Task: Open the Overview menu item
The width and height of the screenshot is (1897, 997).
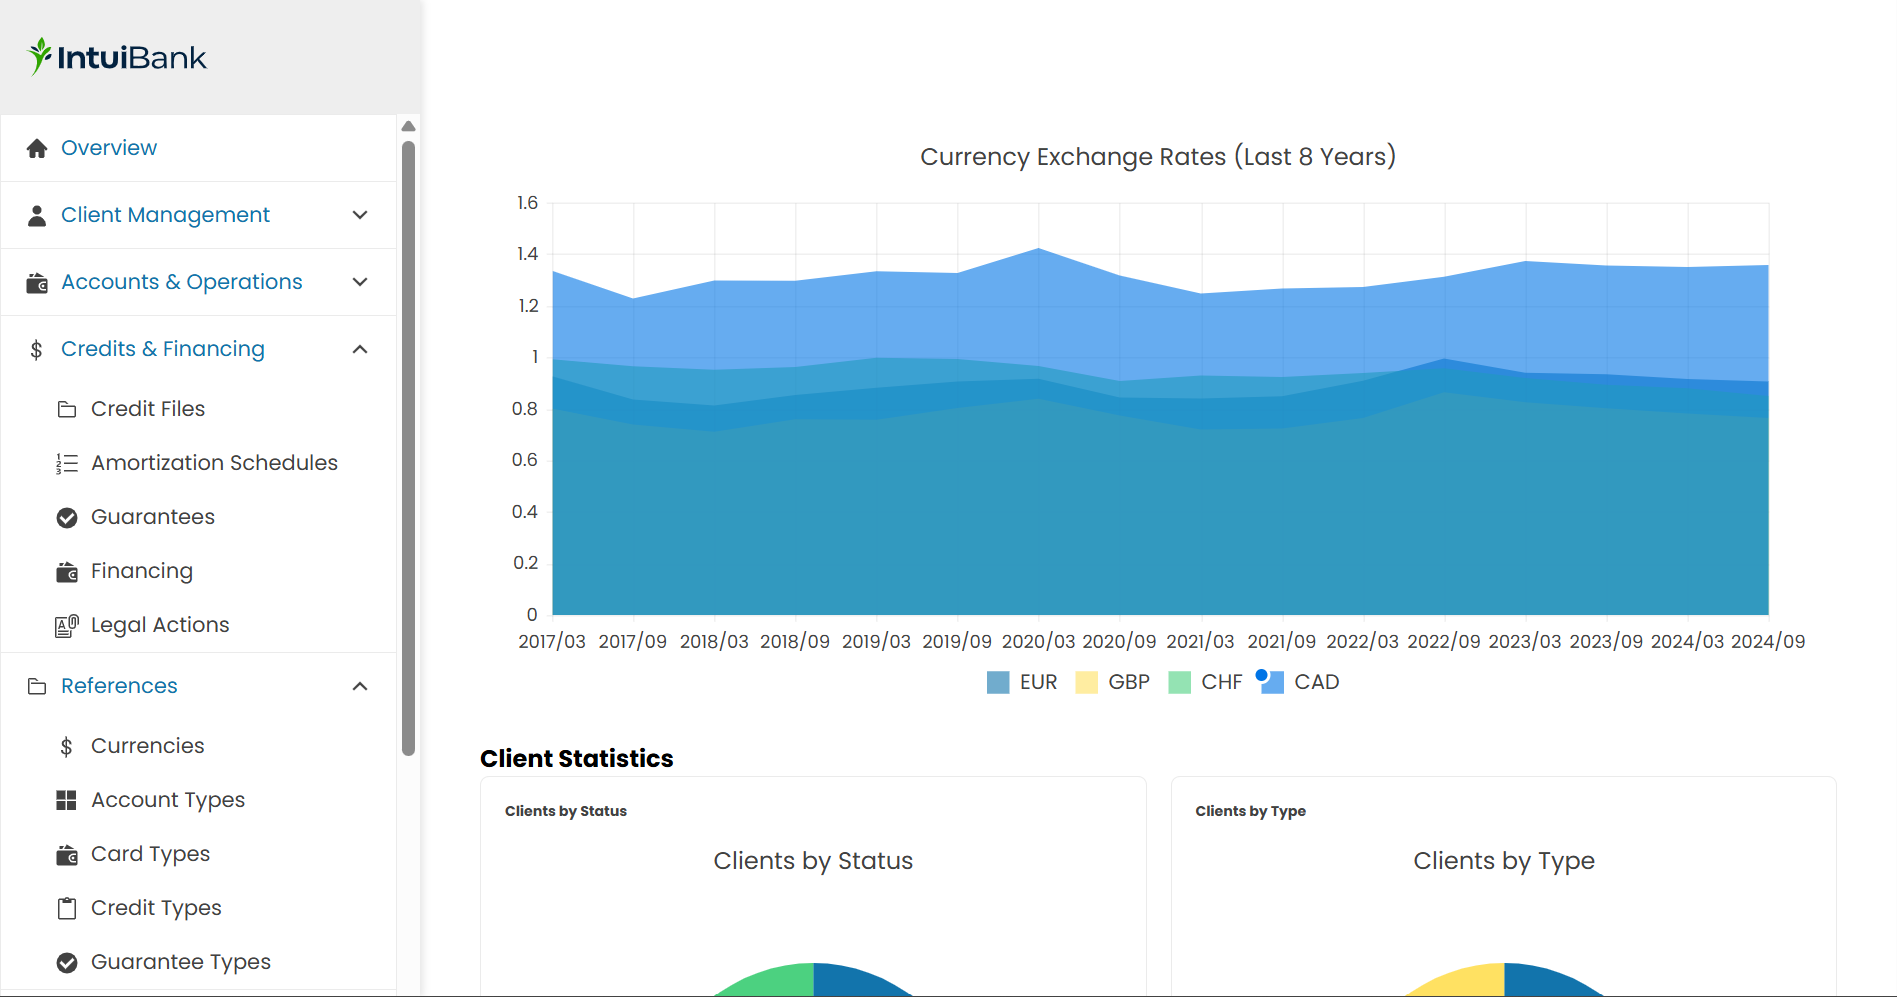Action: point(109,148)
